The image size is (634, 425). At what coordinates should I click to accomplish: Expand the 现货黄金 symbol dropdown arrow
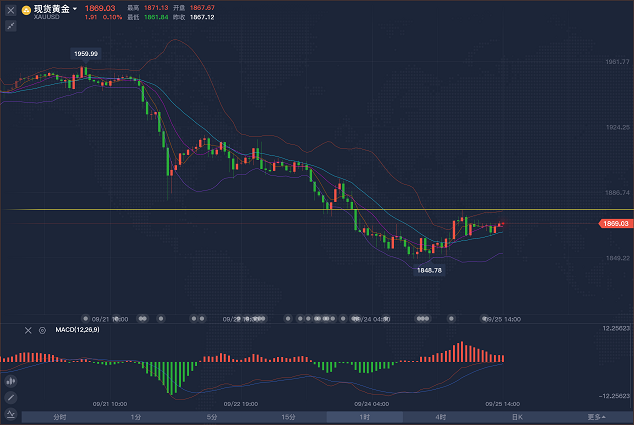click(75, 10)
